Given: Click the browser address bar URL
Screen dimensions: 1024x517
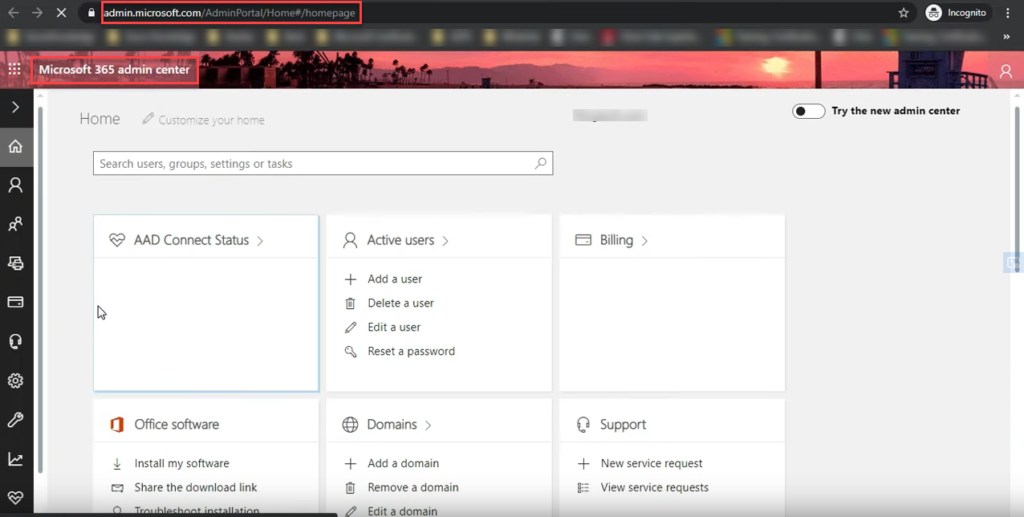Looking at the screenshot, I should click(x=230, y=12).
